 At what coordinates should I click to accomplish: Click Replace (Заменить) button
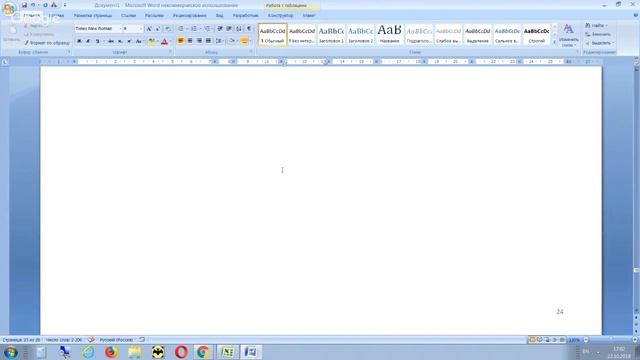(598, 34)
